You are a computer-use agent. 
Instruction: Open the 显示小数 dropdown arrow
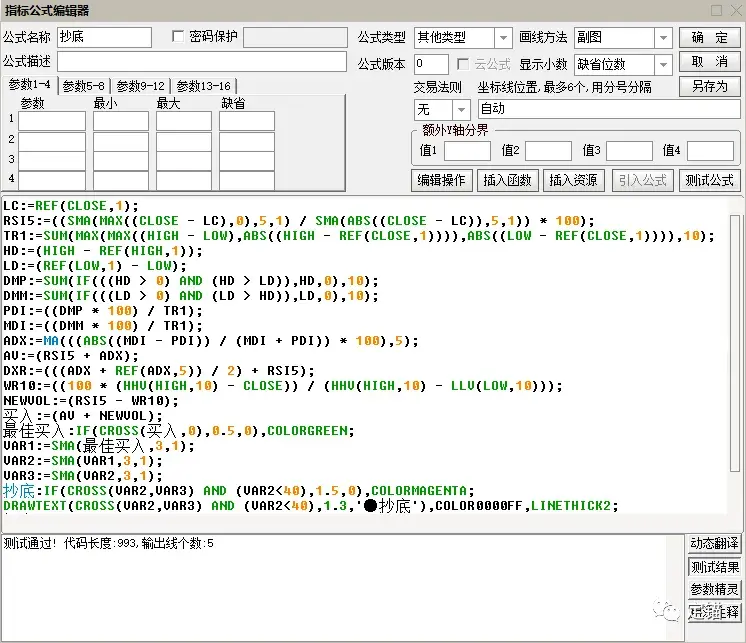pos(663,65)
